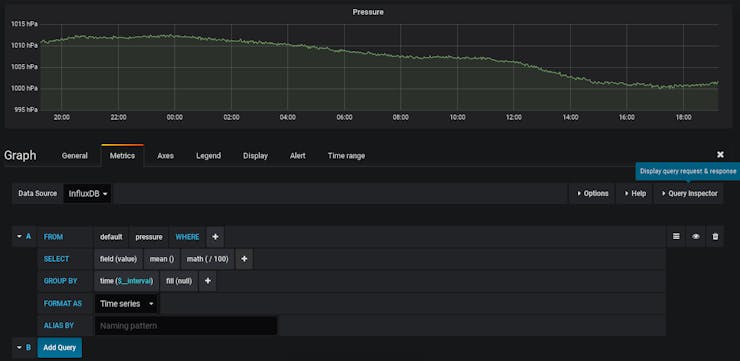
Task: Click the default retention policy segment
Action: (111, 237)
